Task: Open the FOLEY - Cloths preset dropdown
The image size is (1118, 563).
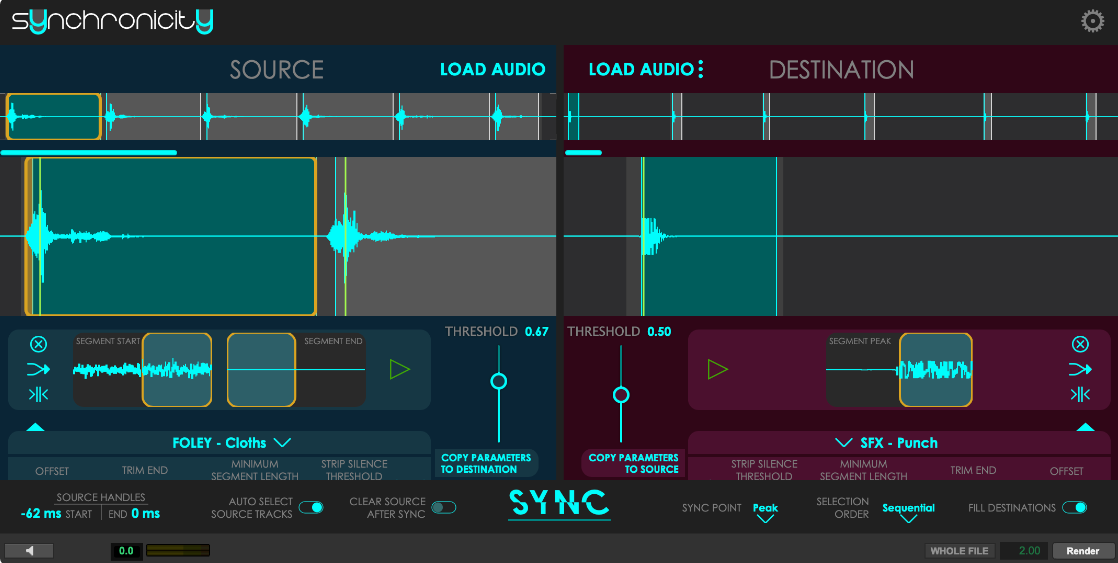Action: [231, 443]
